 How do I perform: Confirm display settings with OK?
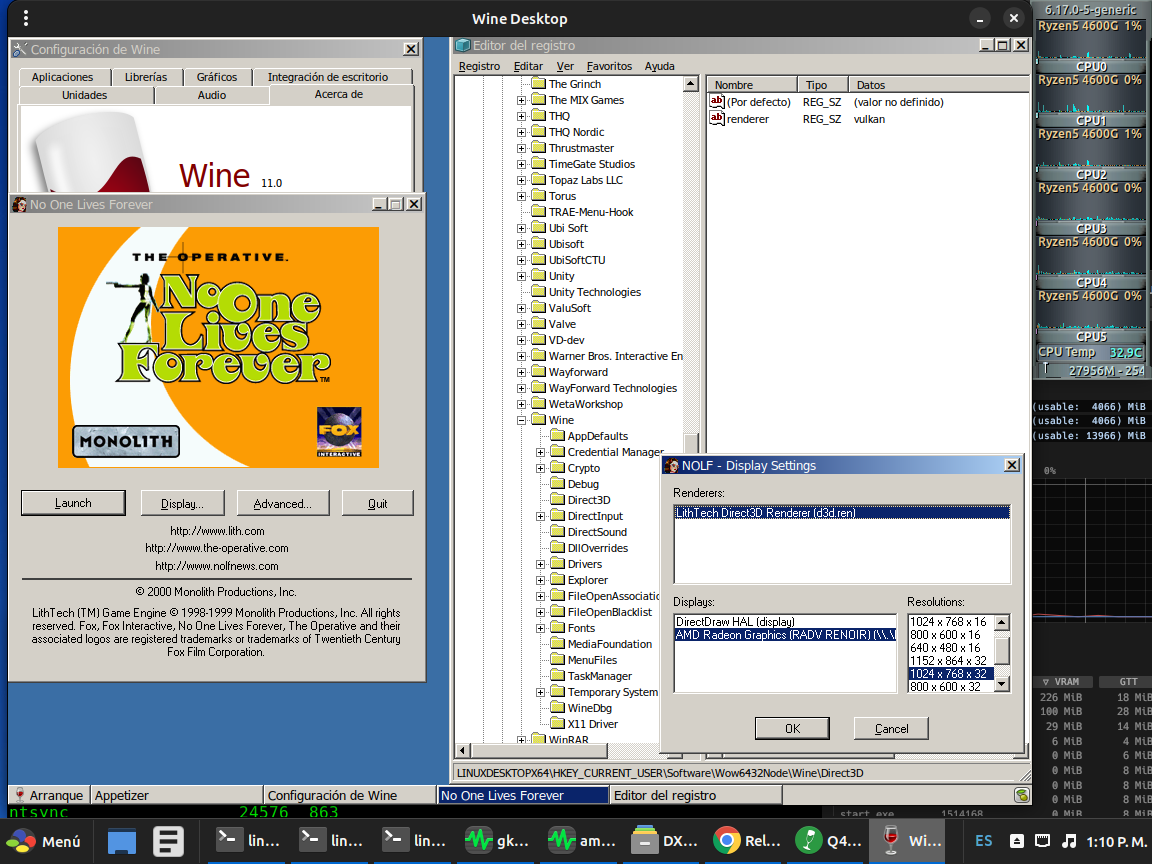click(793, 729)
